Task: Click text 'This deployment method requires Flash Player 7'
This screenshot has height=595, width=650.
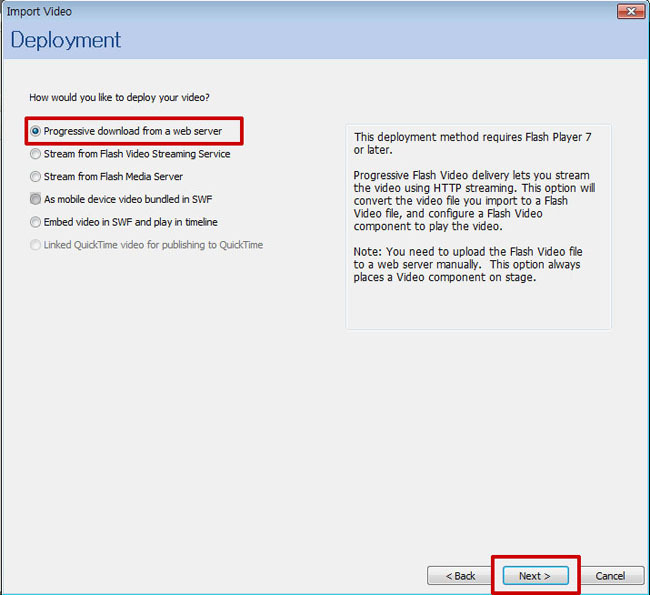Action: click(473, 137)
